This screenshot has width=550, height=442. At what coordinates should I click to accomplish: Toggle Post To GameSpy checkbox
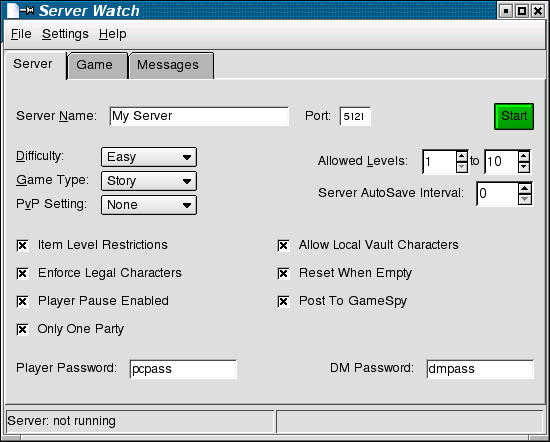pos(283,301)
